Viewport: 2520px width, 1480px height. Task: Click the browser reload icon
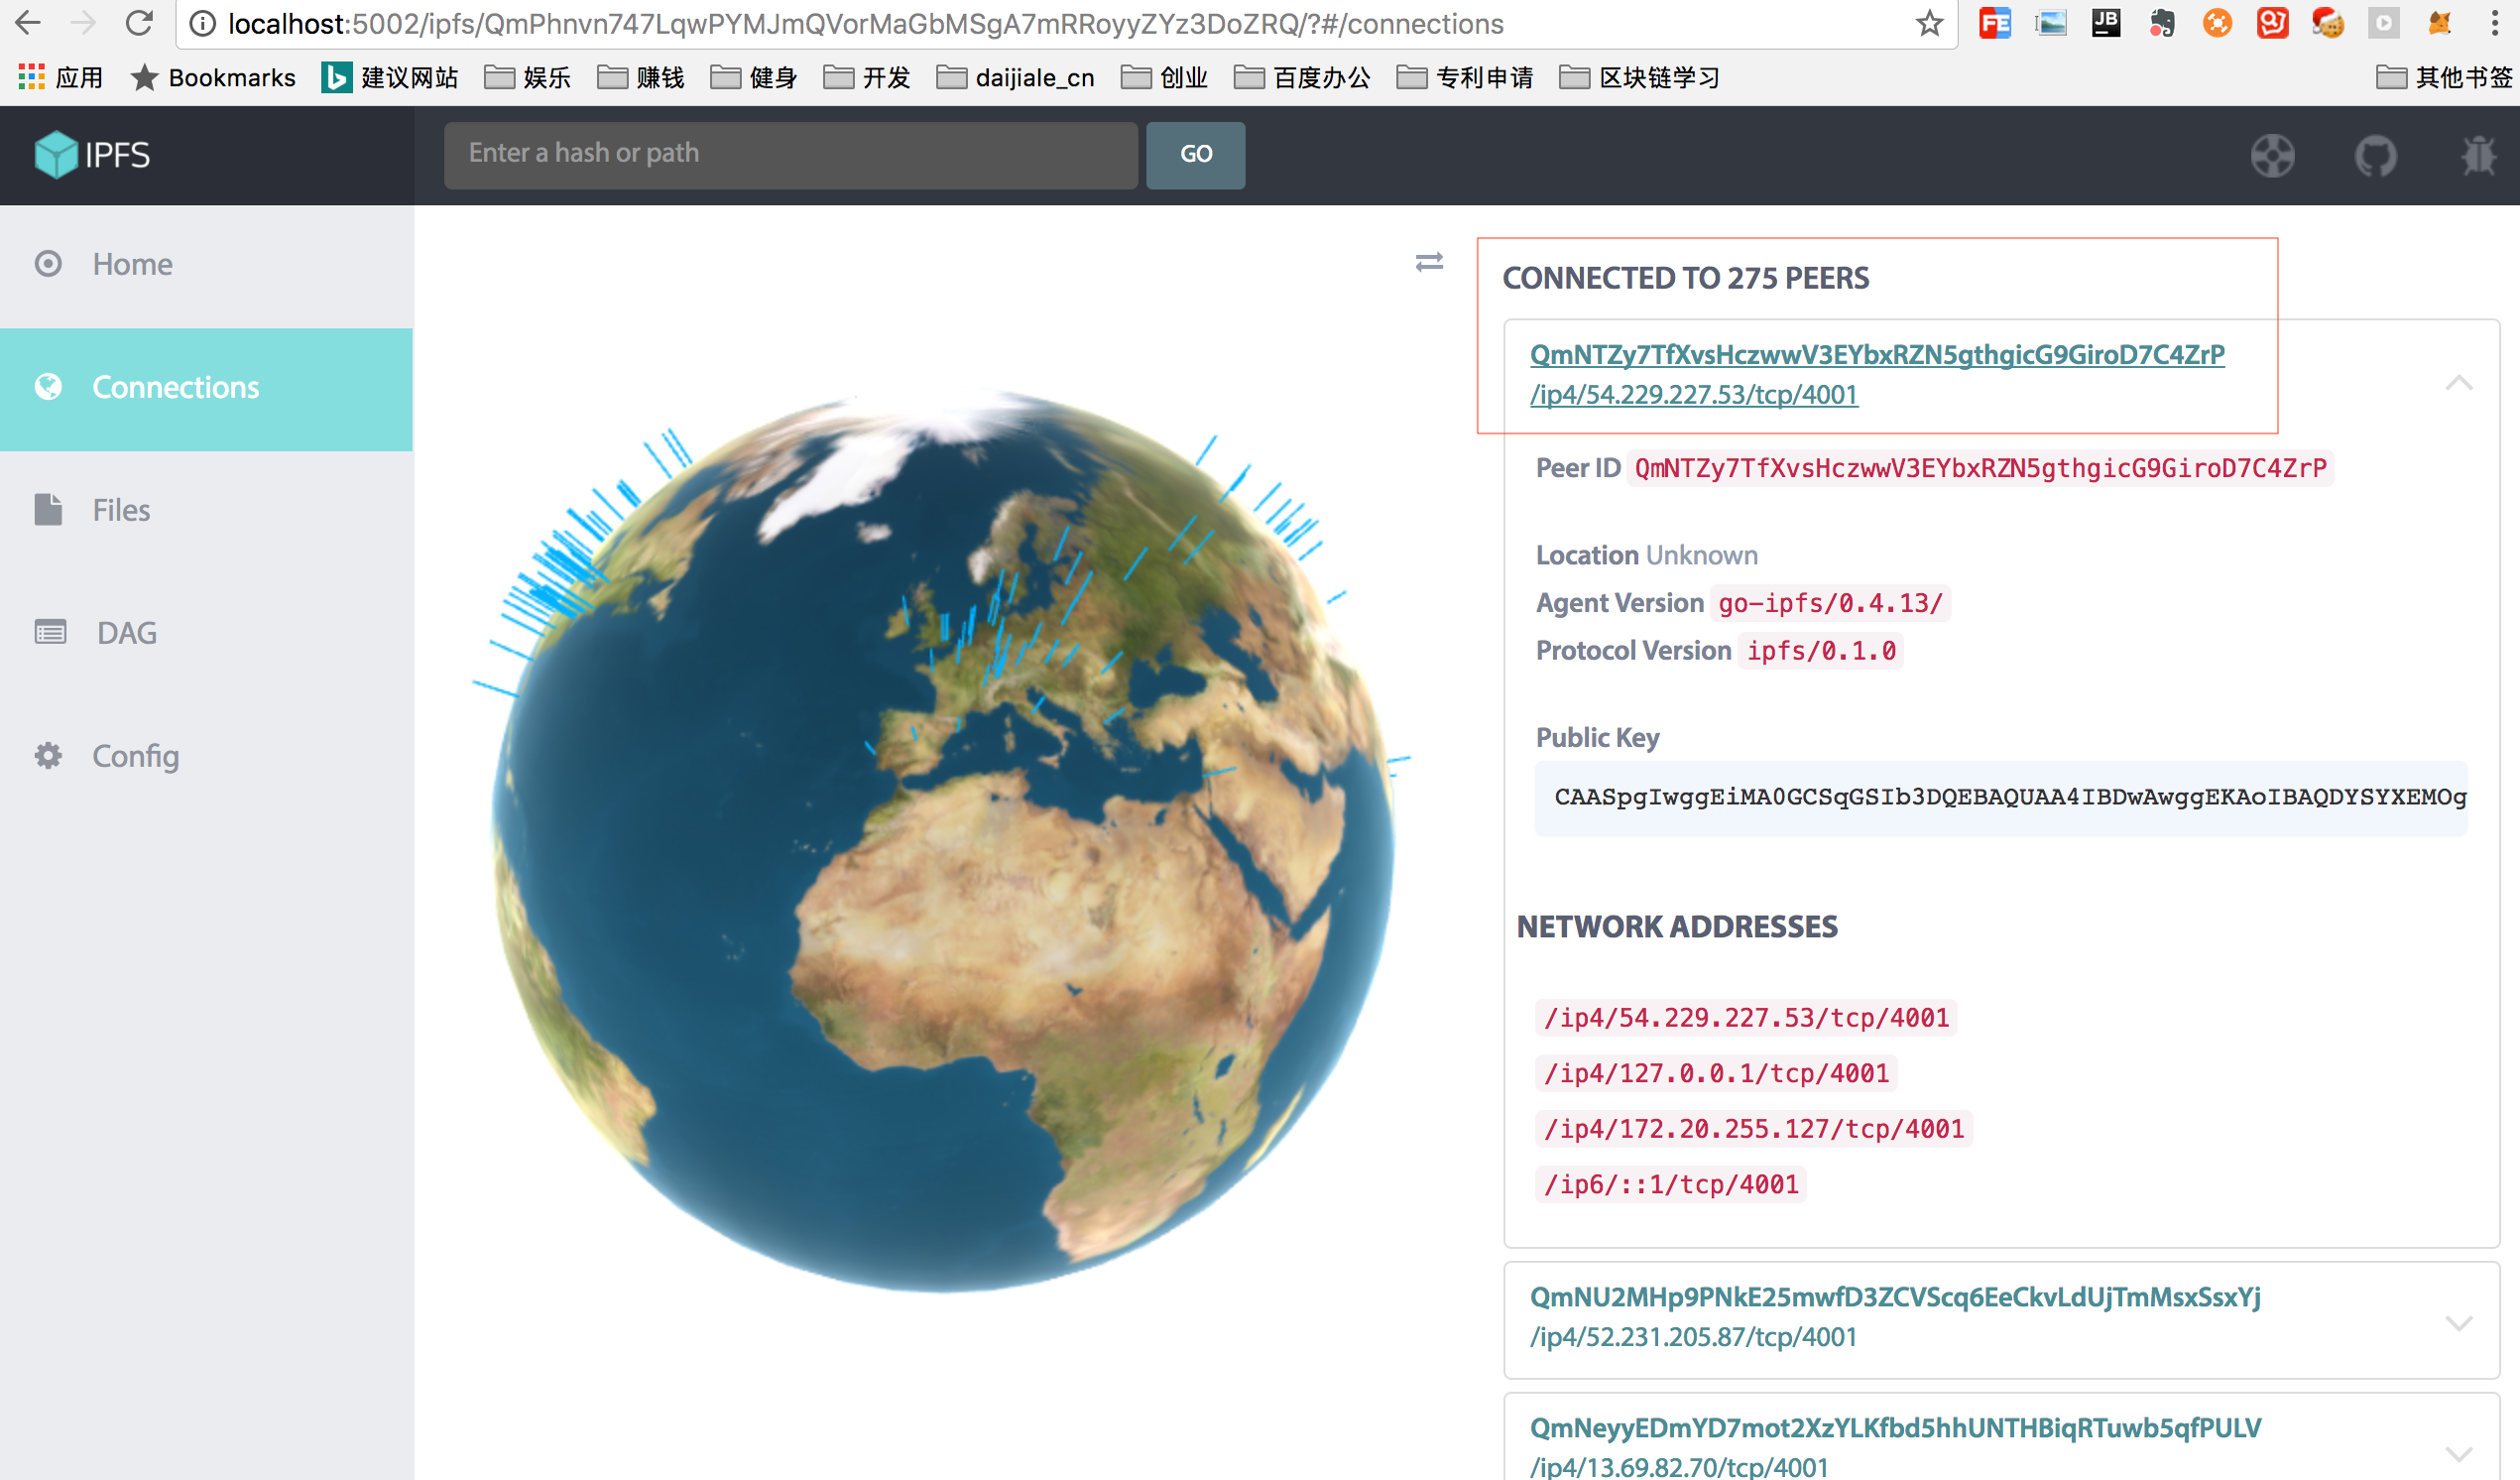pyautogui.click(x=139, y=23)
